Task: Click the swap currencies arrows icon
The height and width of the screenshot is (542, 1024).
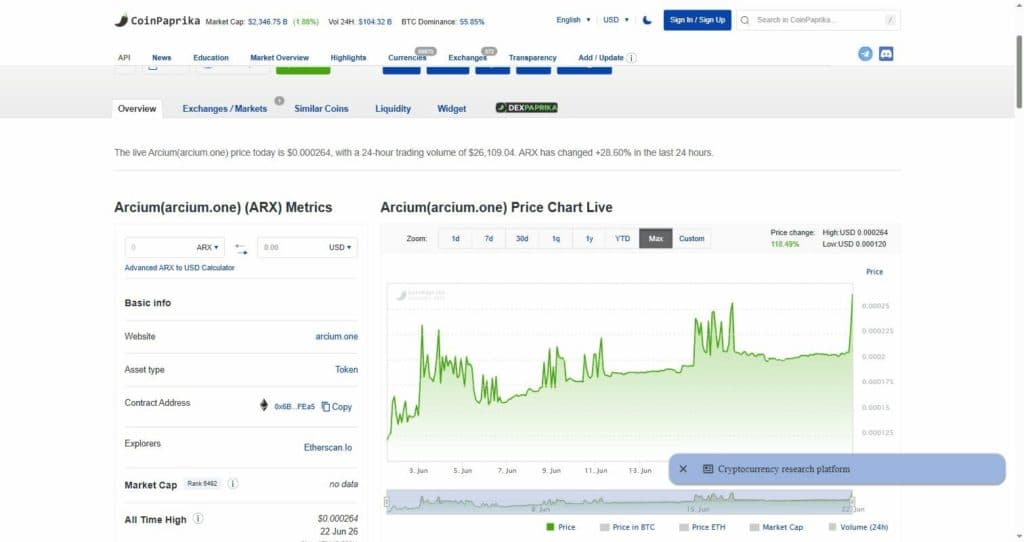Action: (241, 249)
